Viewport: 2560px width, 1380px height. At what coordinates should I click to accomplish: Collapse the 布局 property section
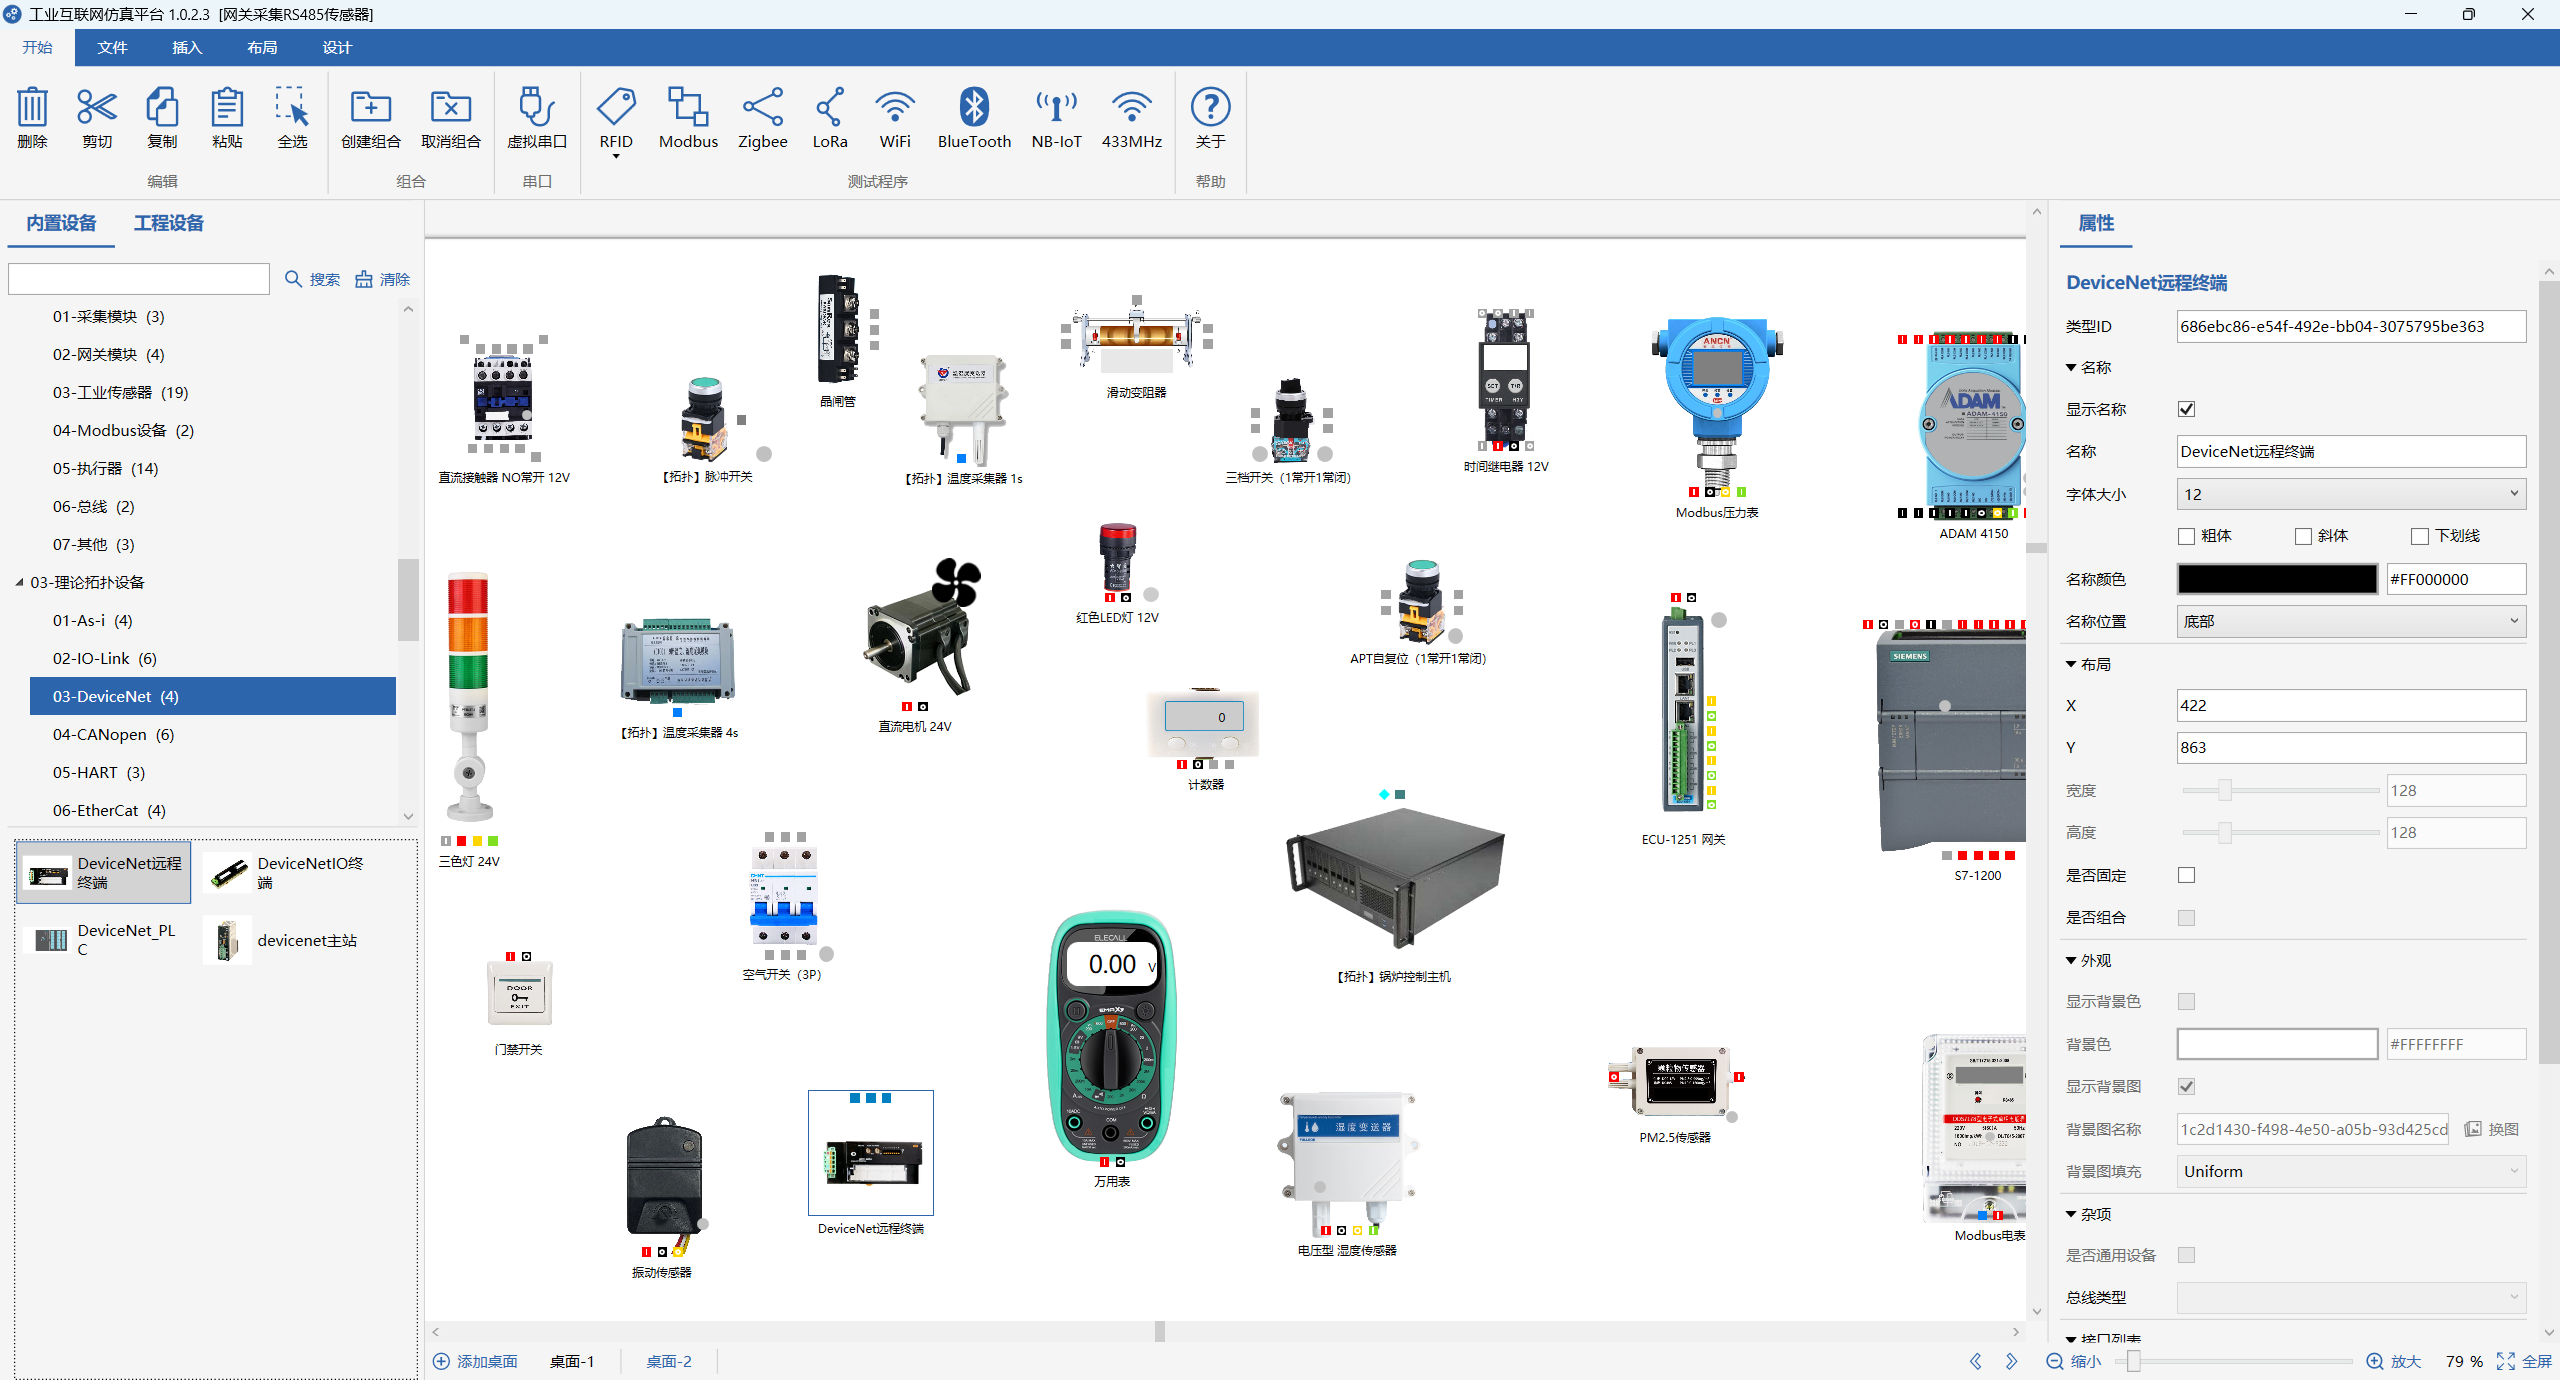pos(2072,664)
